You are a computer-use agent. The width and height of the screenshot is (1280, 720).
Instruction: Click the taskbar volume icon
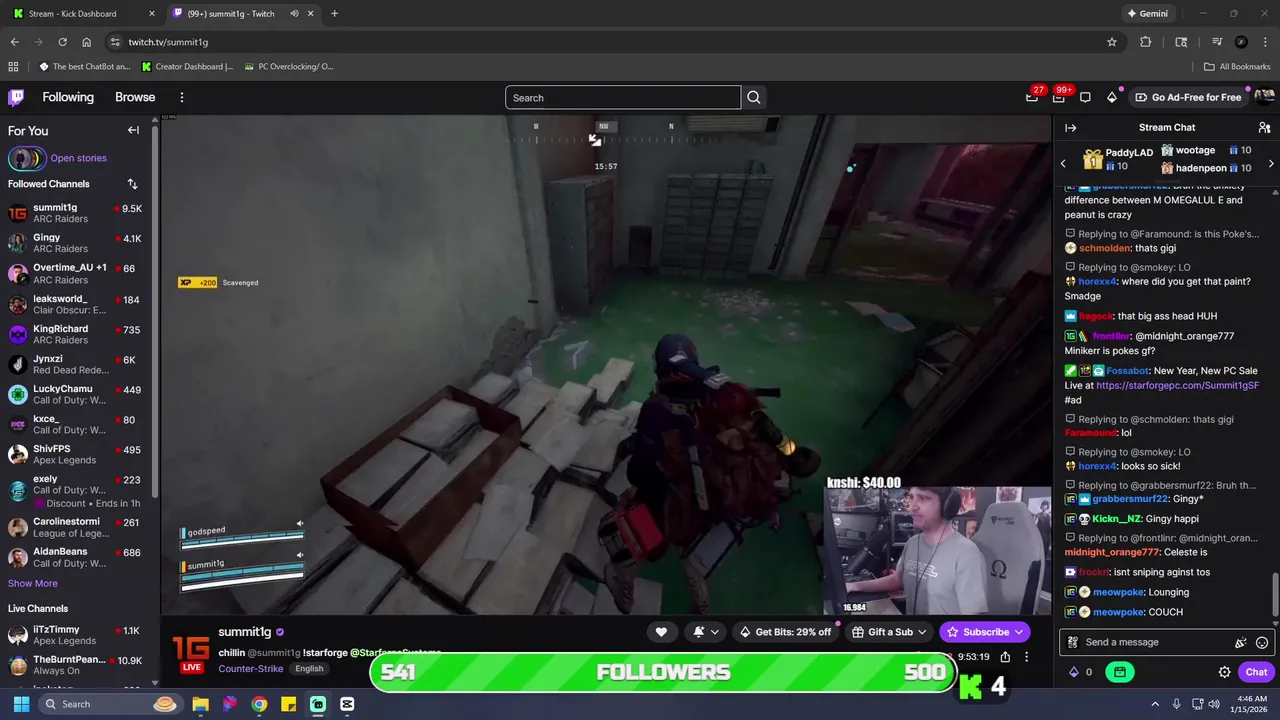pyautogui.click(x=1213, y=704)
